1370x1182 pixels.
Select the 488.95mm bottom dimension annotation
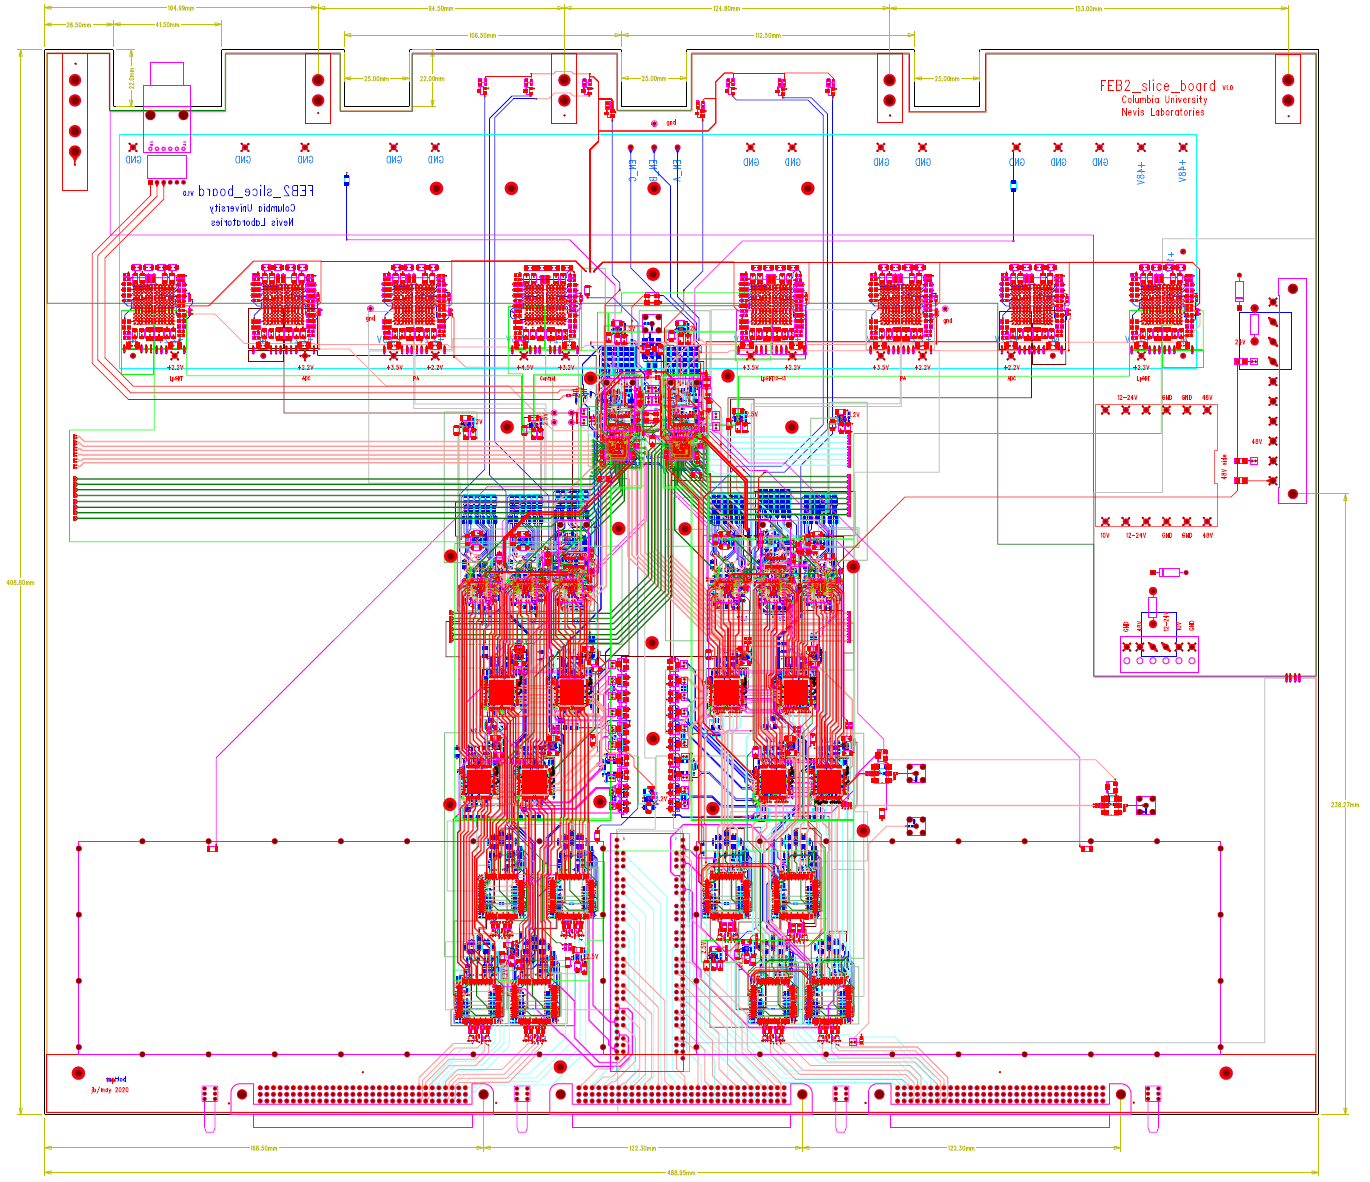681,1171
